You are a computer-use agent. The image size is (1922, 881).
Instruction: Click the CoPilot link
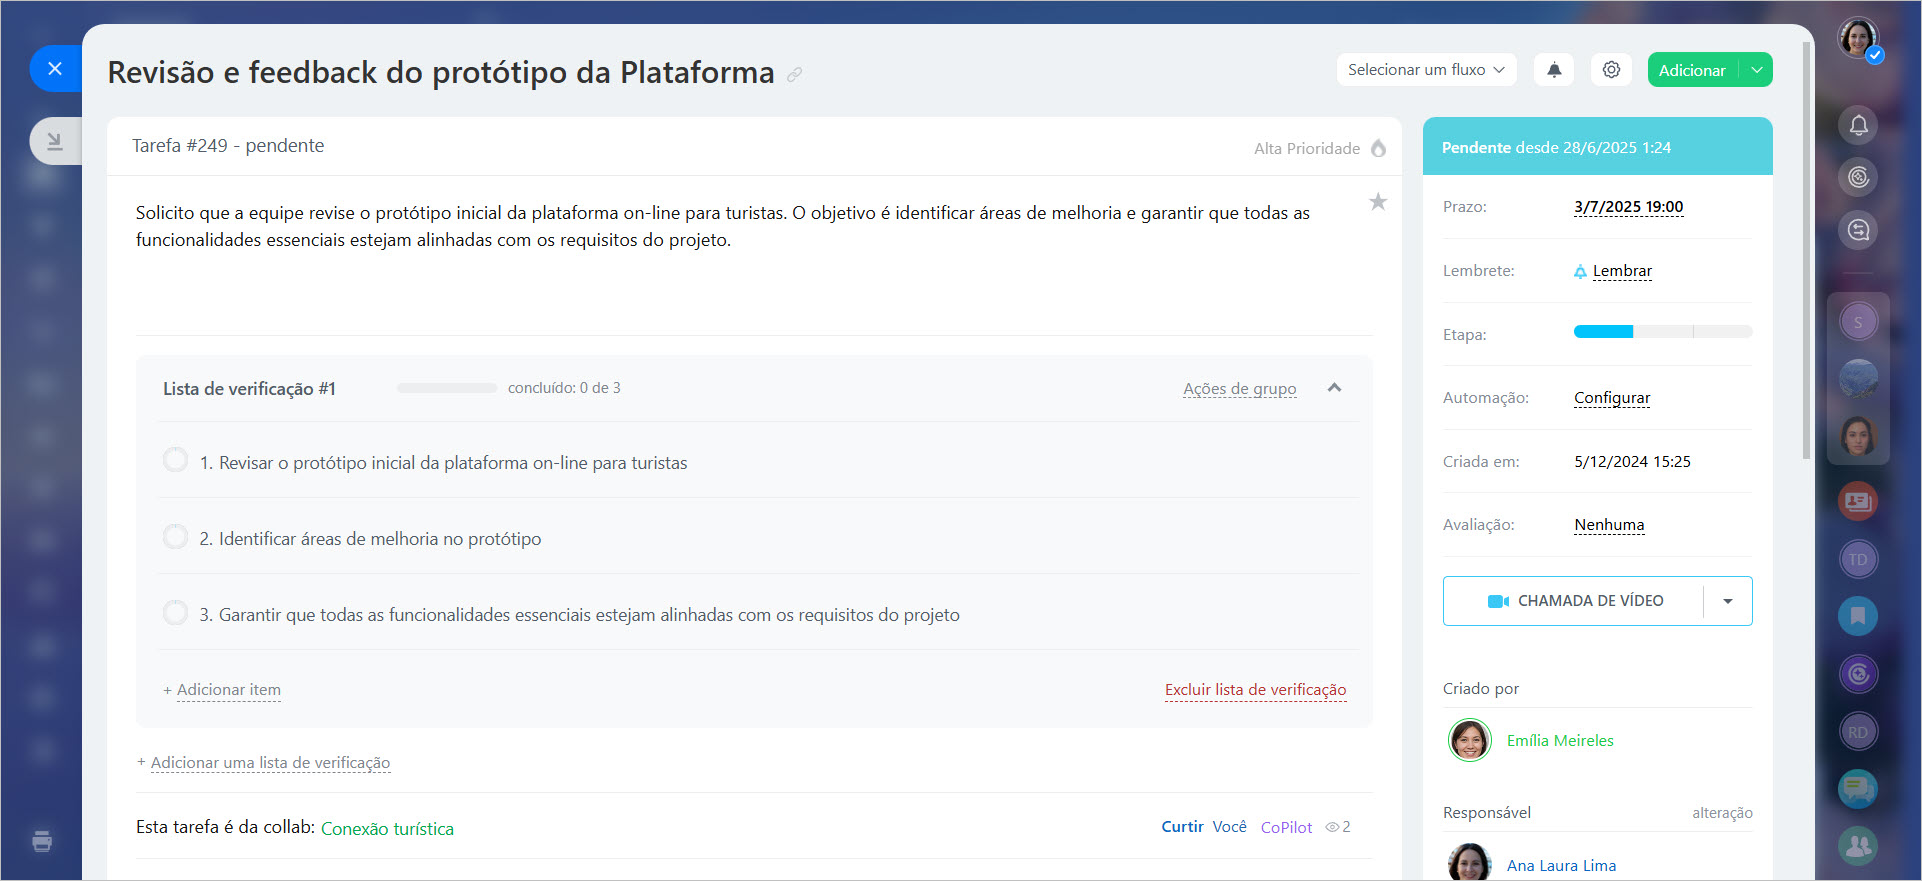pos(1286,827)
